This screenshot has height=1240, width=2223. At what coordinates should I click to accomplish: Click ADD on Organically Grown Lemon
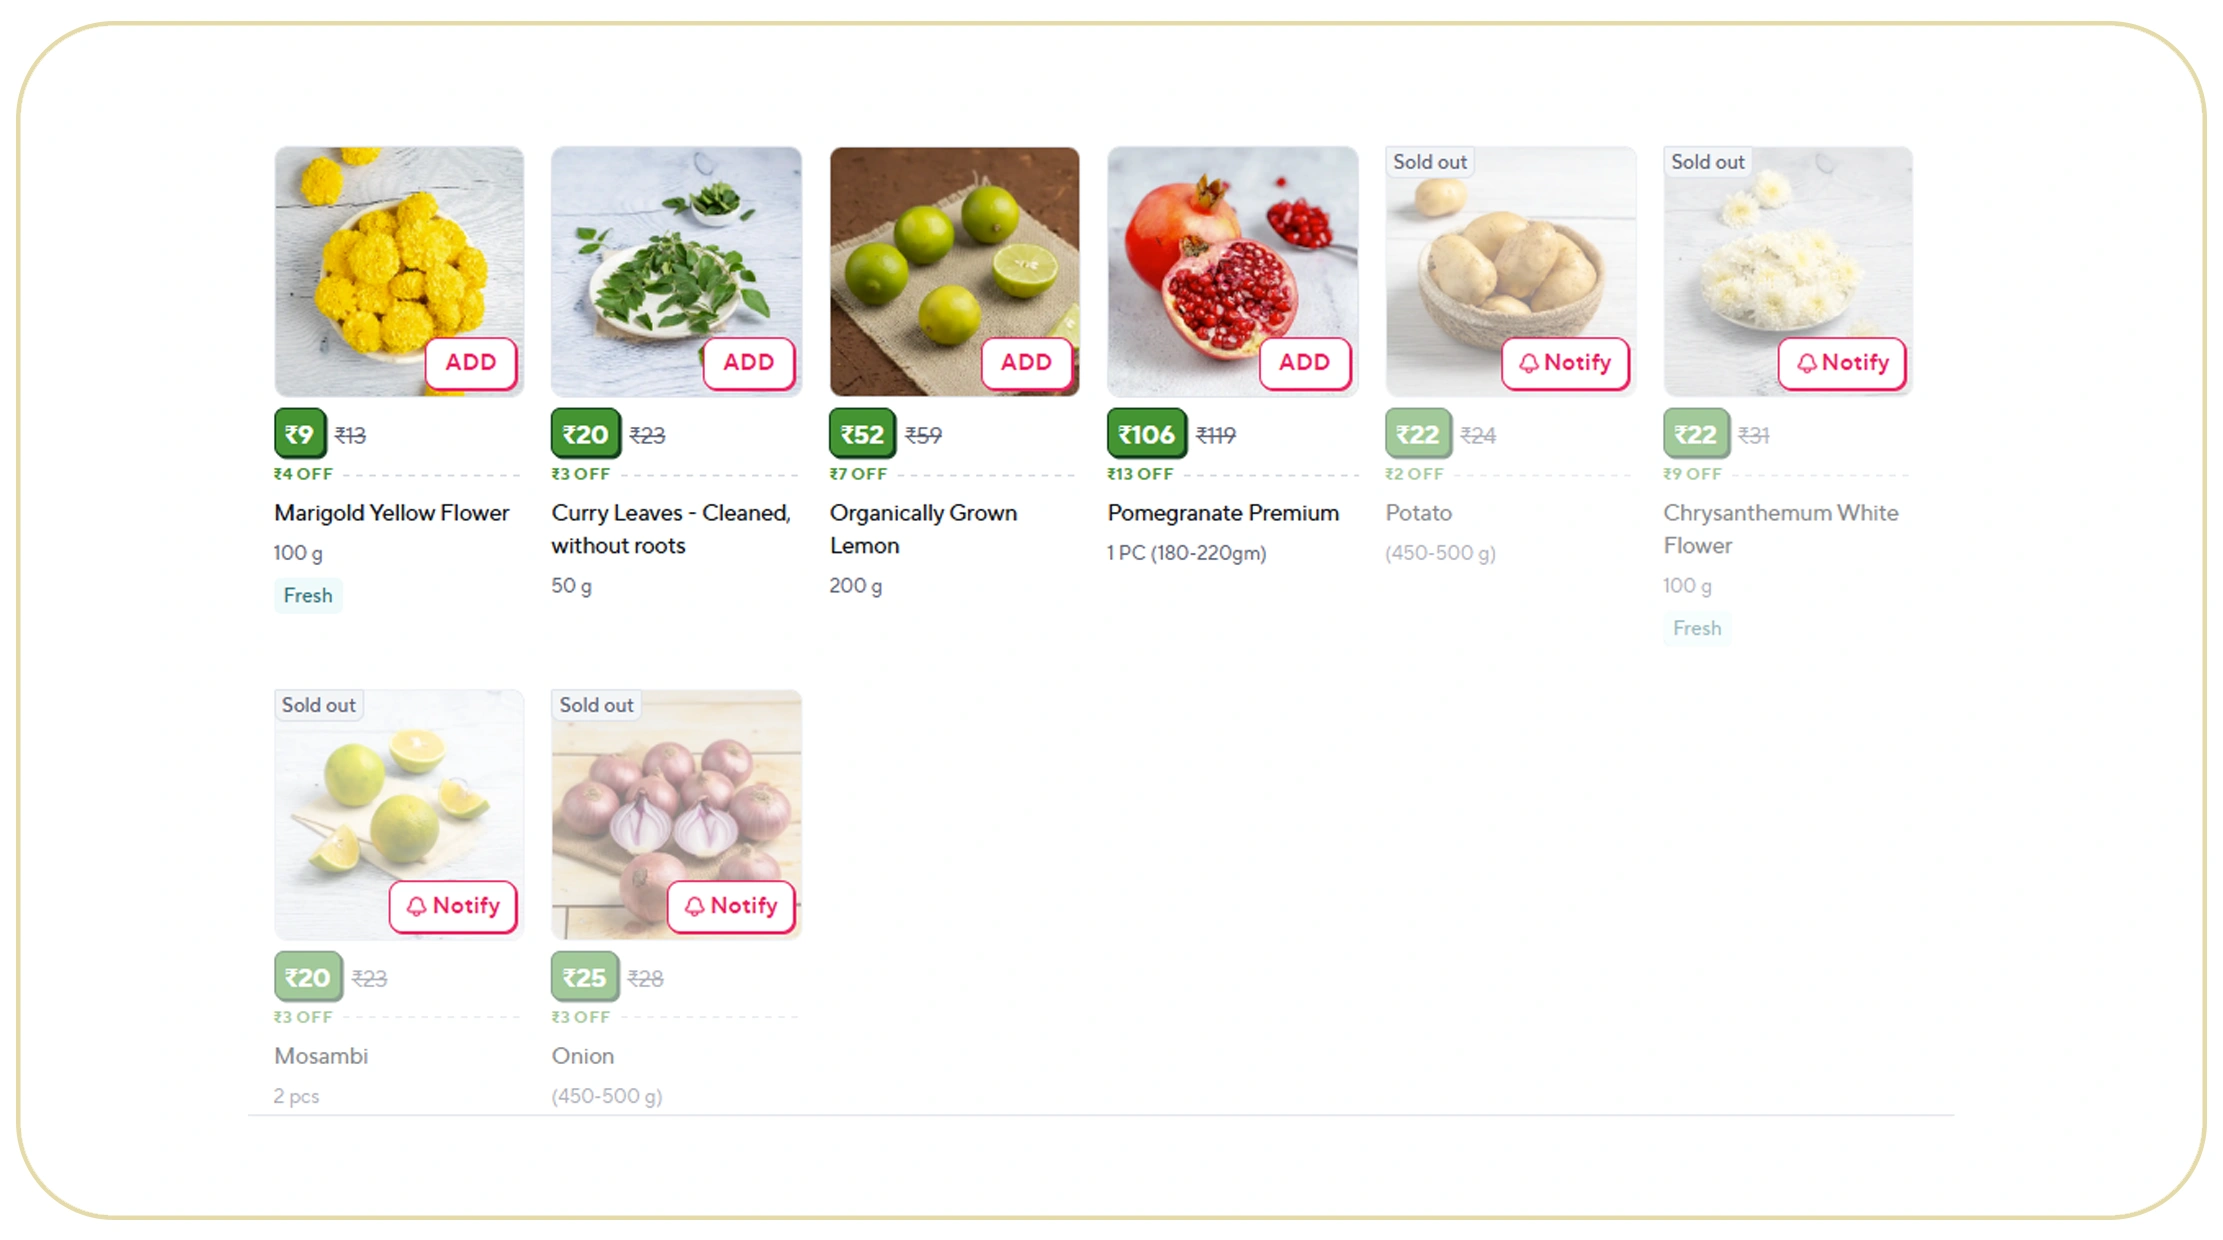1026,363
